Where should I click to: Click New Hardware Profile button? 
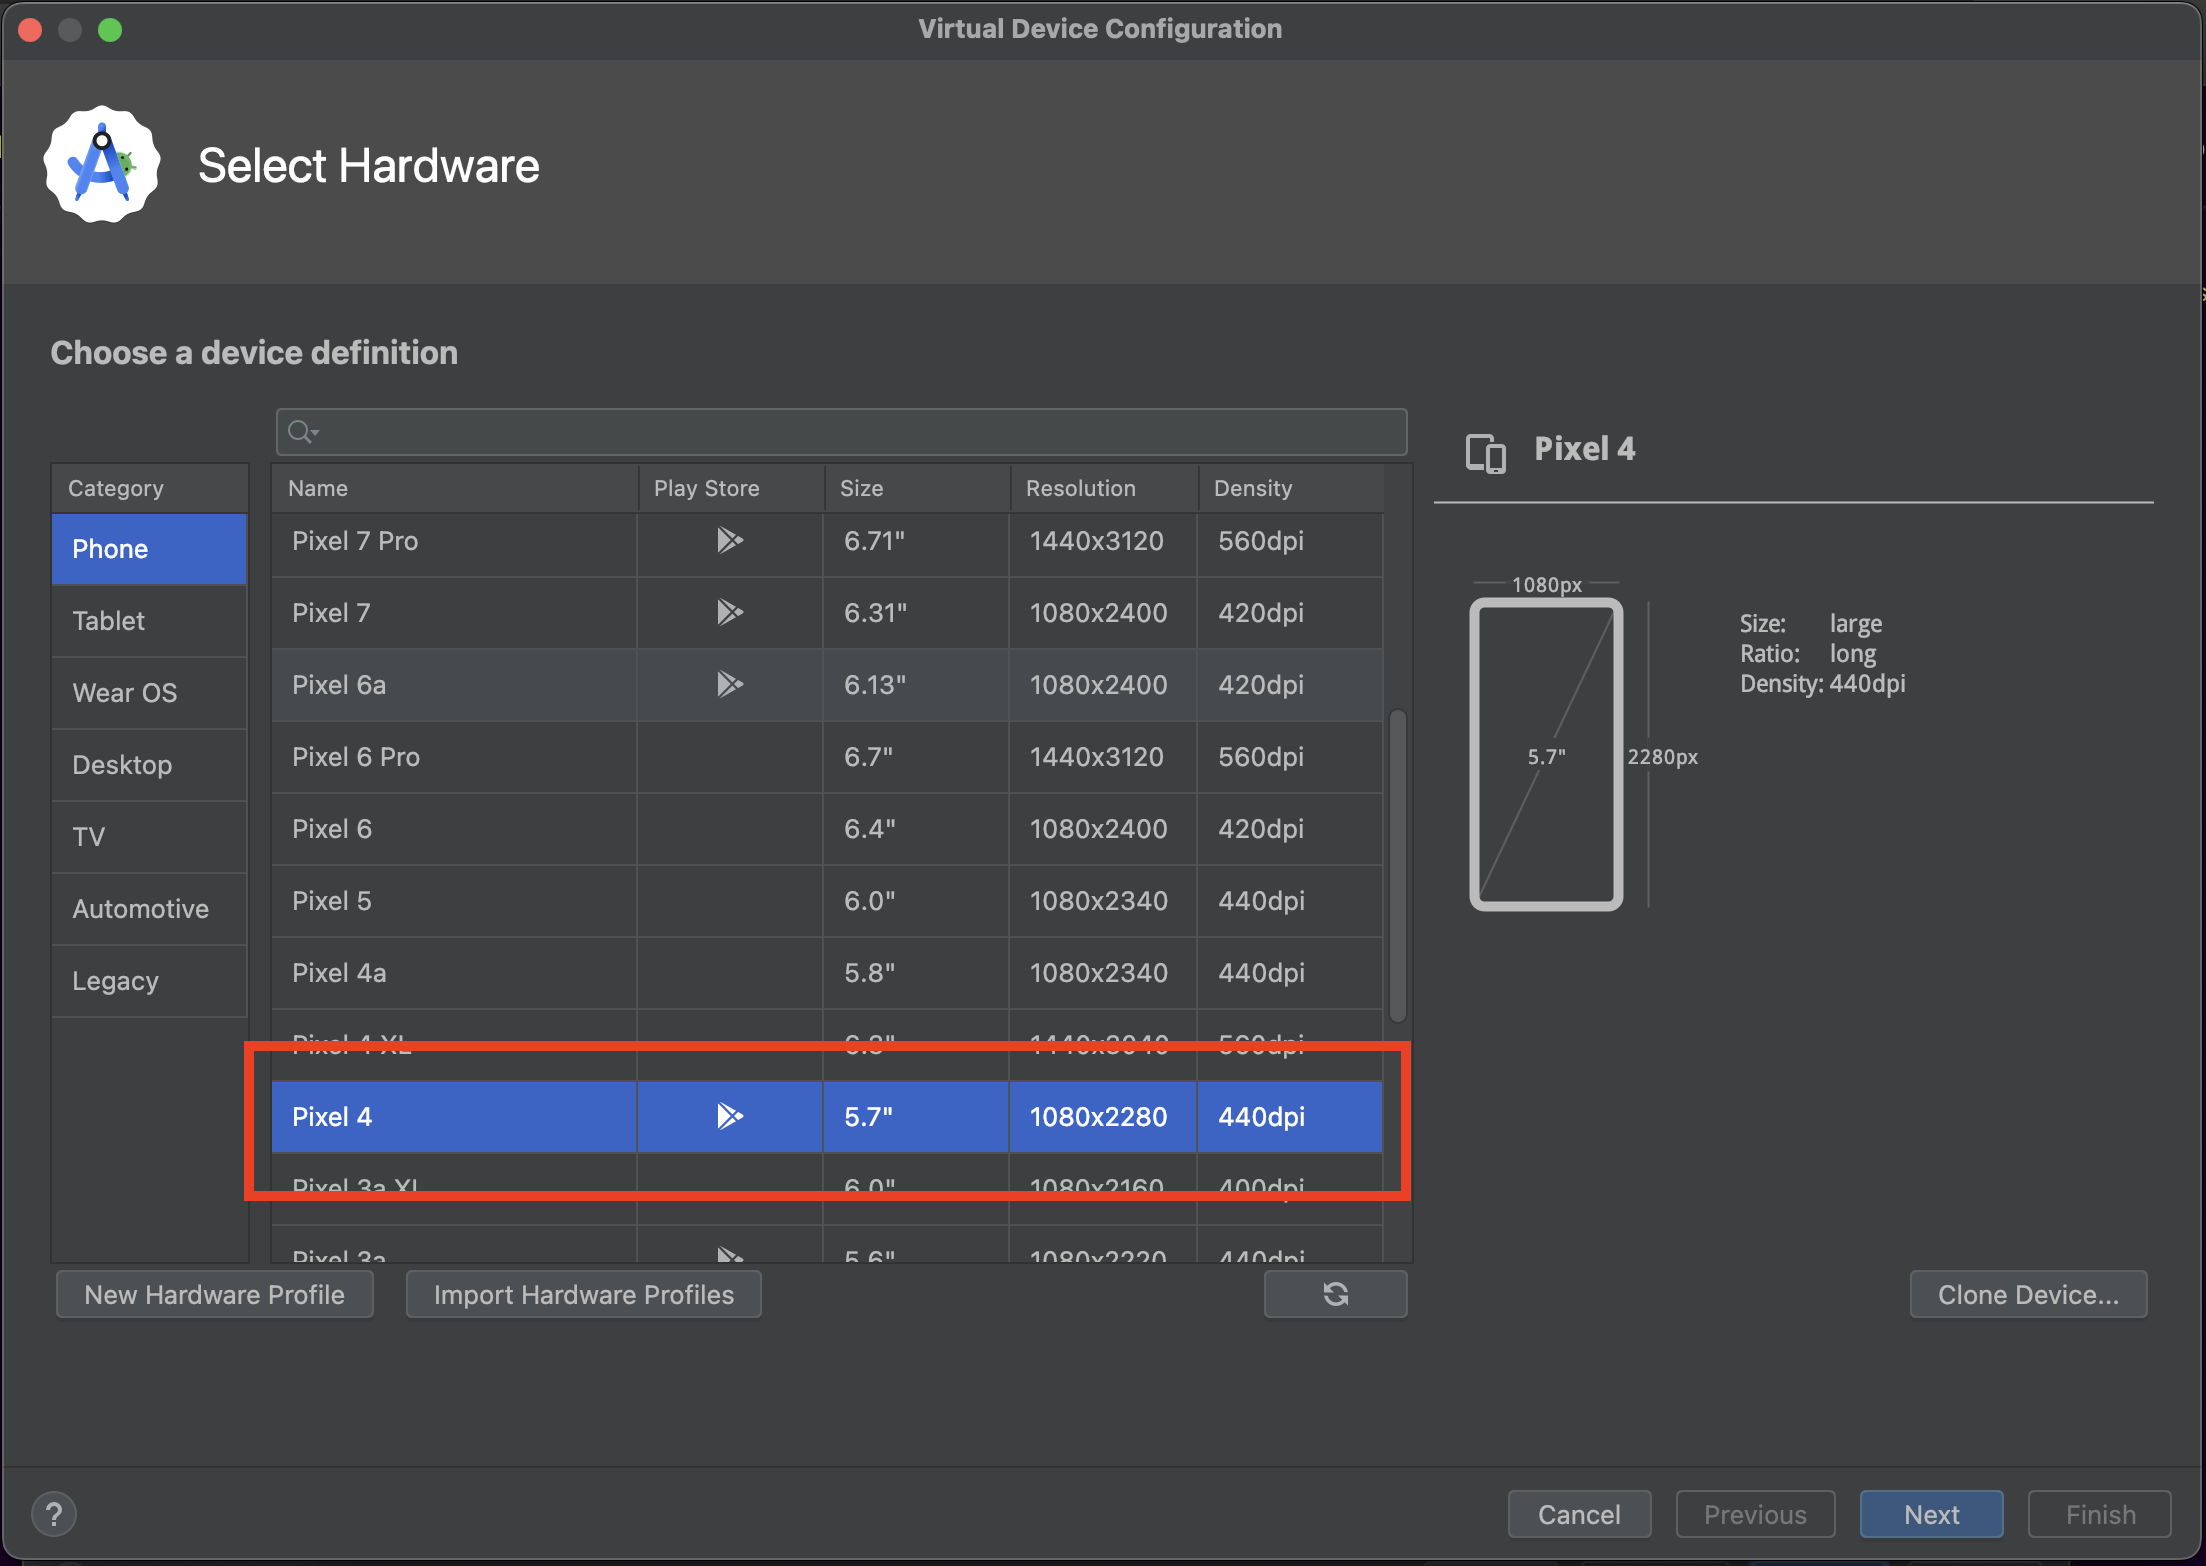click(215, 1295)
